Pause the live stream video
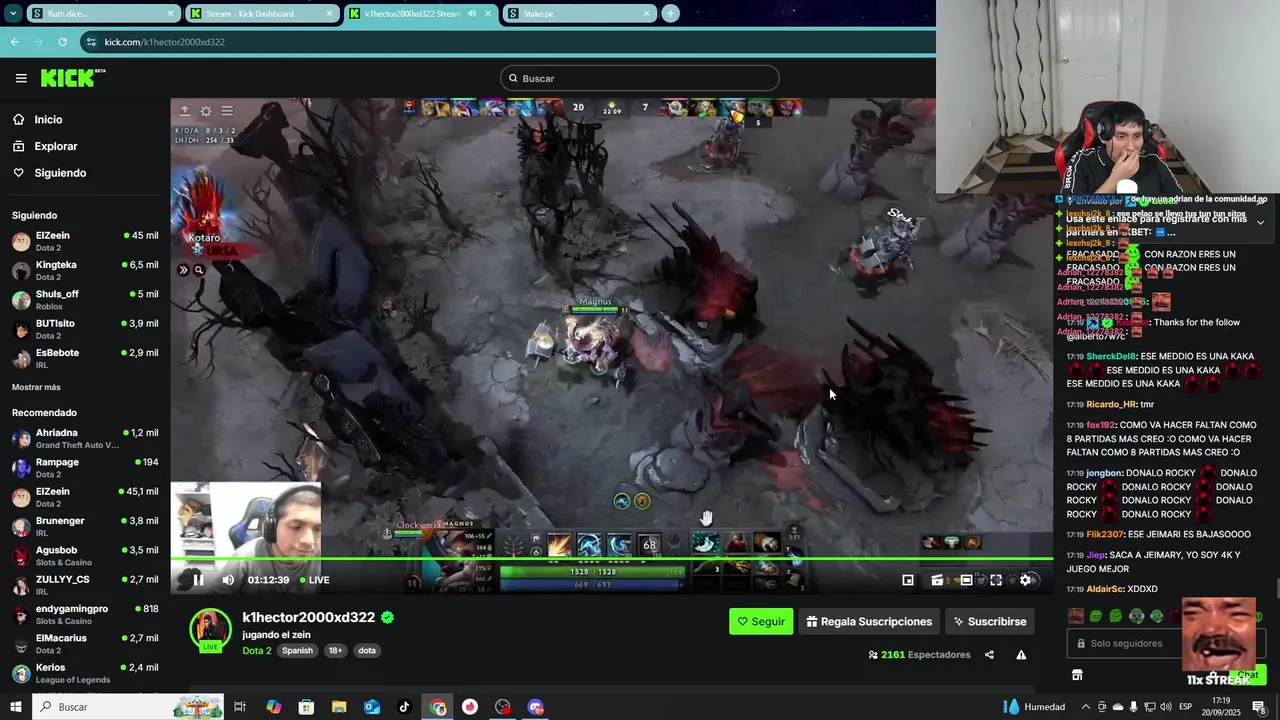This screenshot has height=720, width=1280. (x=198, y=580)
